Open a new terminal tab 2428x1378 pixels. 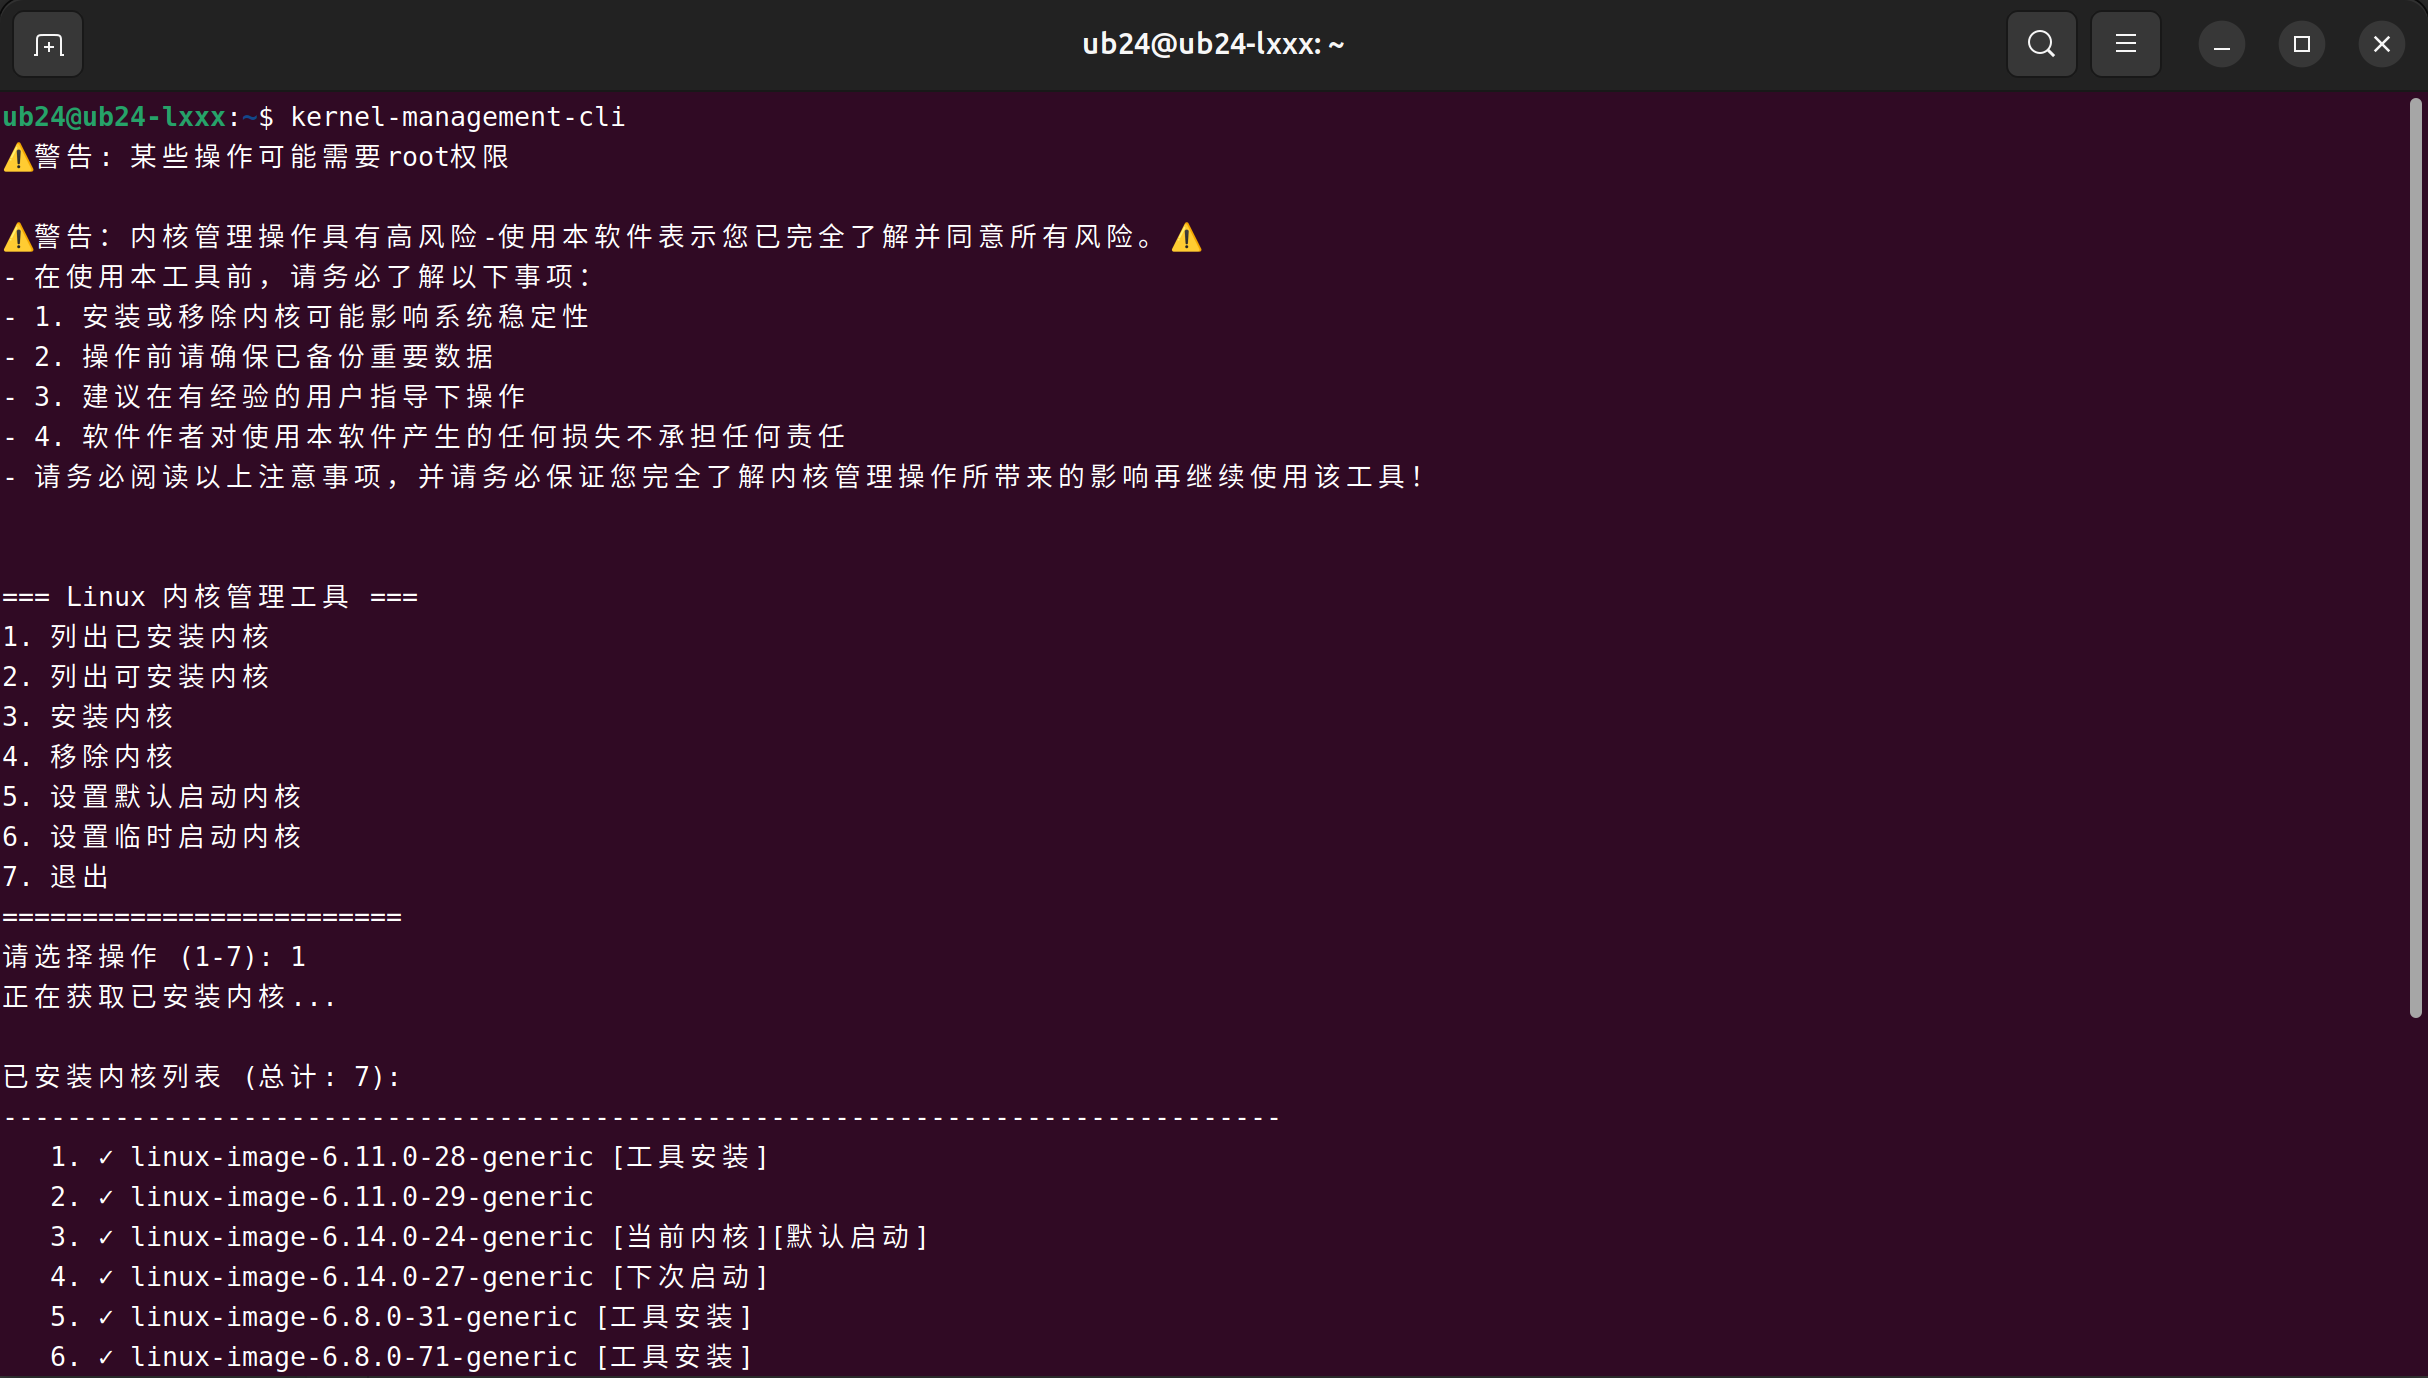[x=48, y=45]
